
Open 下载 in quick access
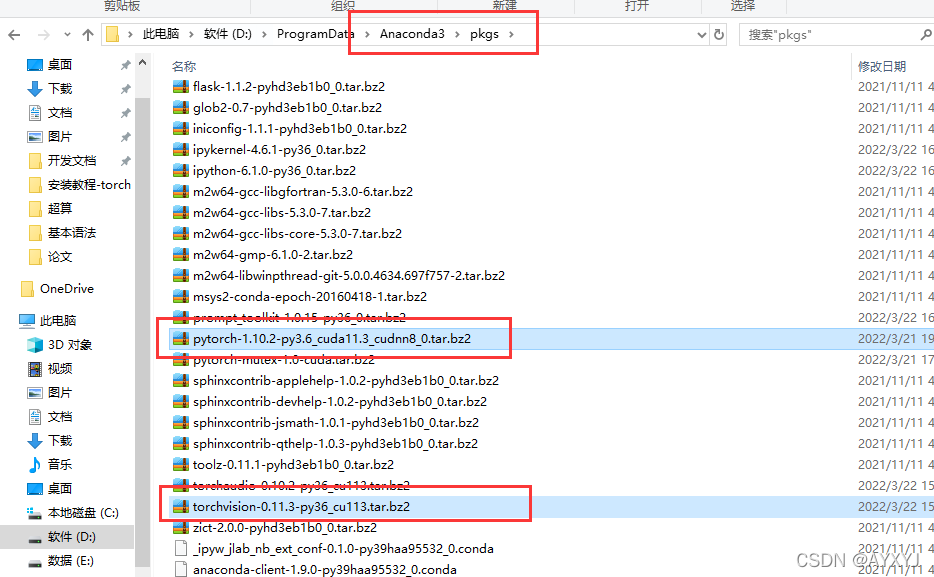pos(60,89)
